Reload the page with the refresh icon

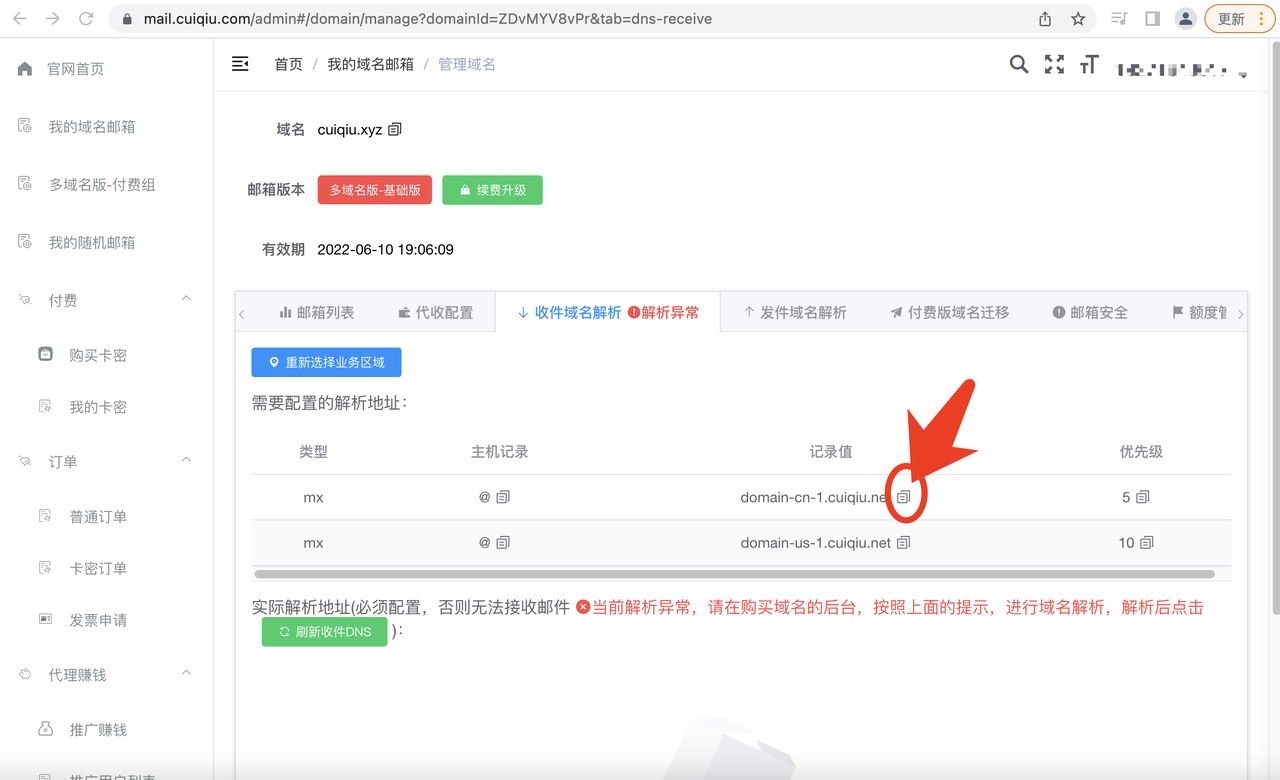pyautogui.click(x=86, y=19)
